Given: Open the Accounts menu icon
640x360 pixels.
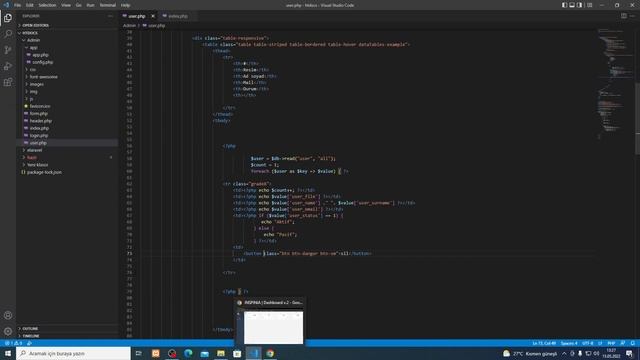Looking at the screenshot, I should pyautogui.click(x=8, y=315).
